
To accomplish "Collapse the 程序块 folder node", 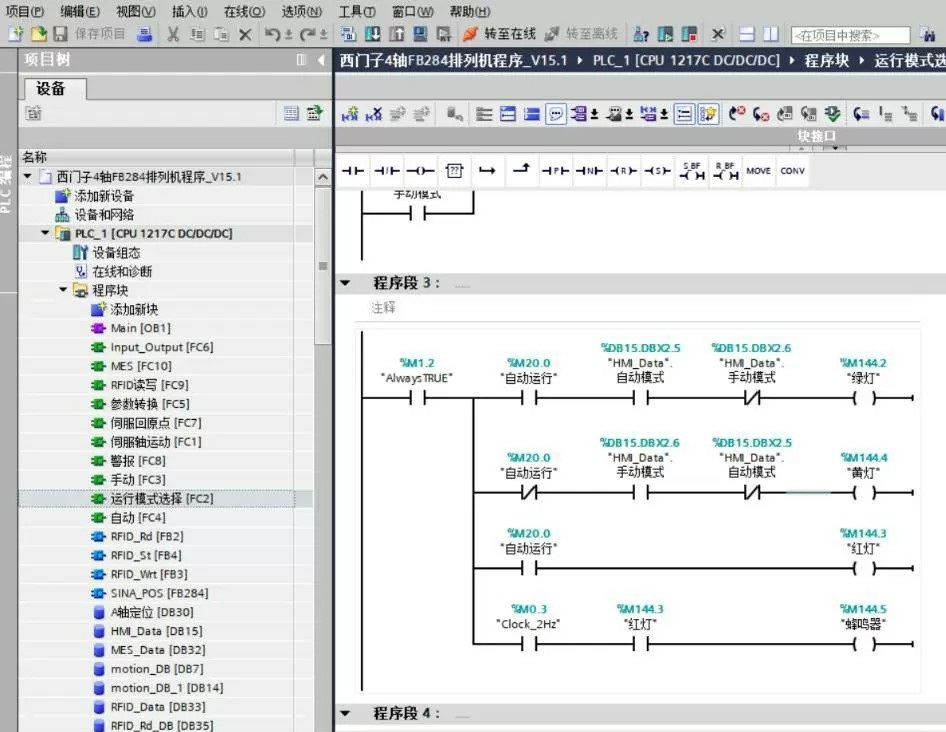I will tap(63, 290).
